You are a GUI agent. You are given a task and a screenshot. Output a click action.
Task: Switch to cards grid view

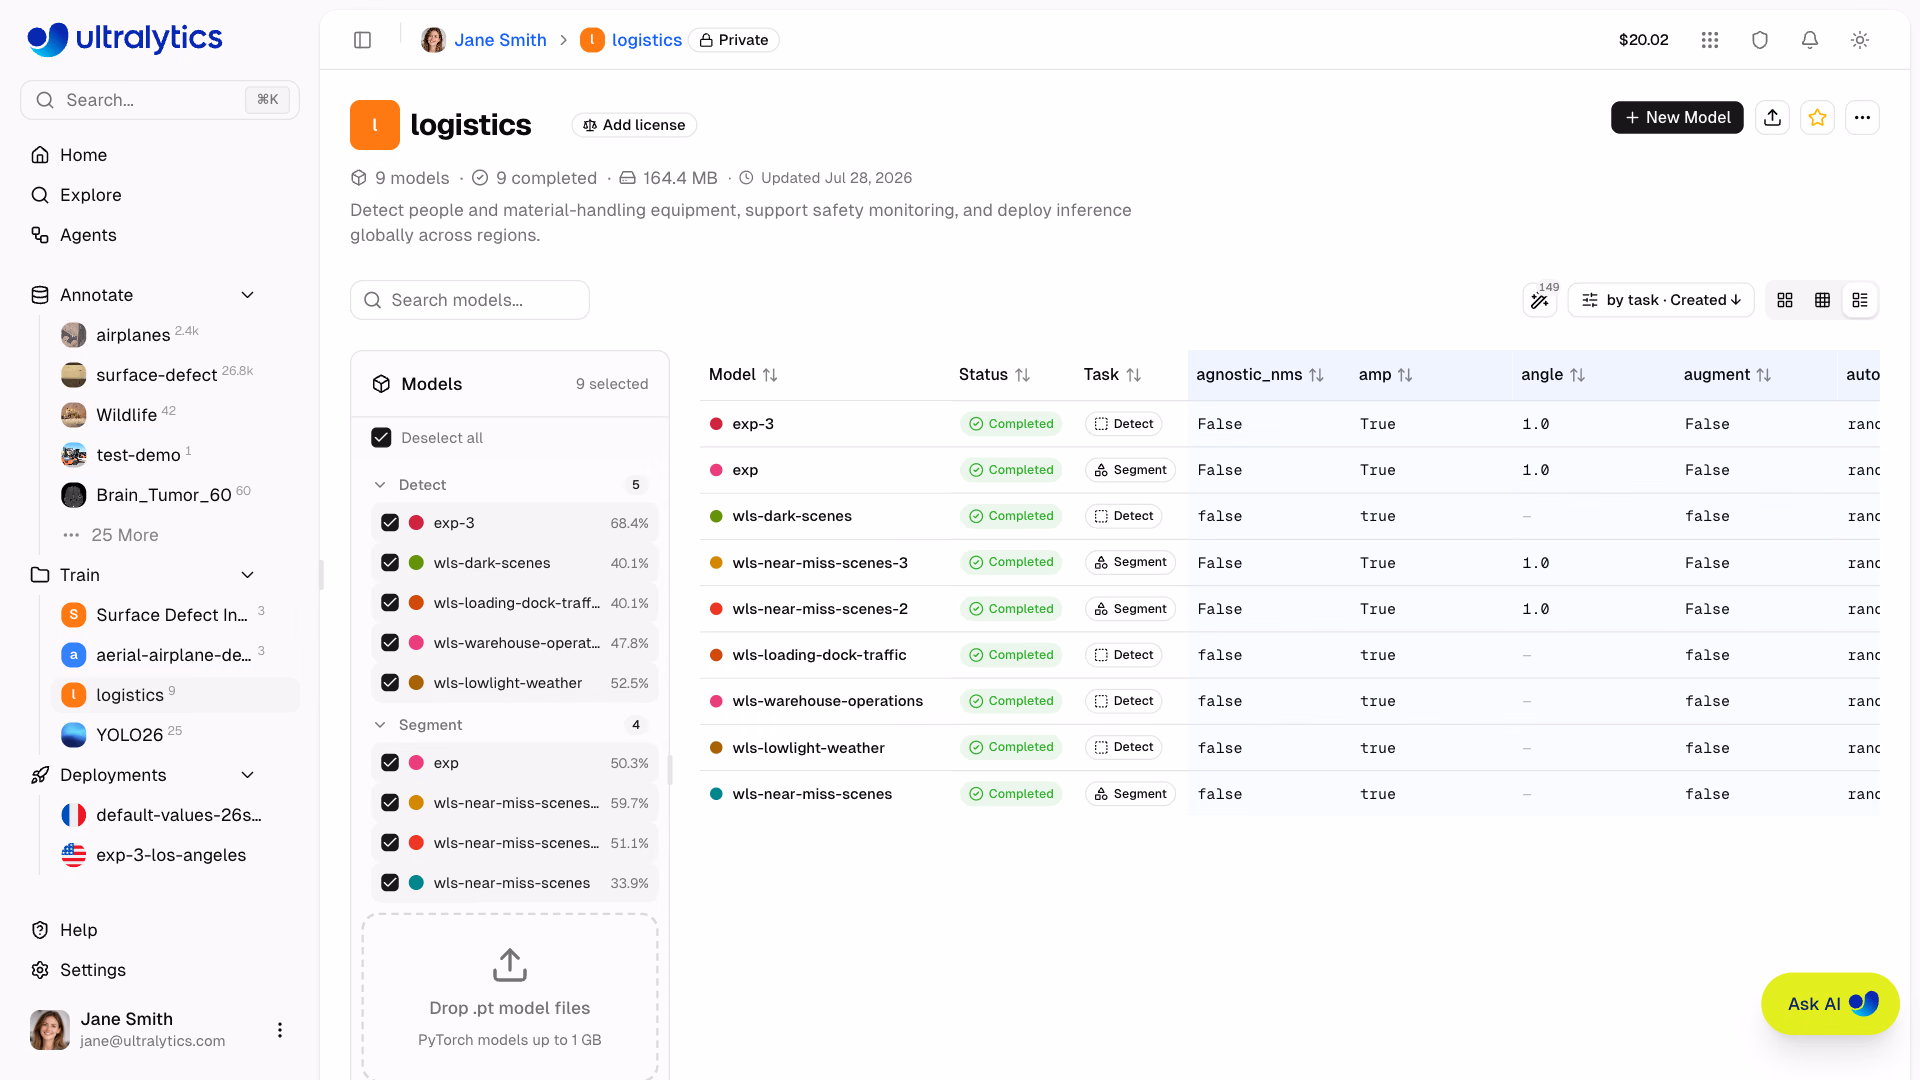point(1785,300)
